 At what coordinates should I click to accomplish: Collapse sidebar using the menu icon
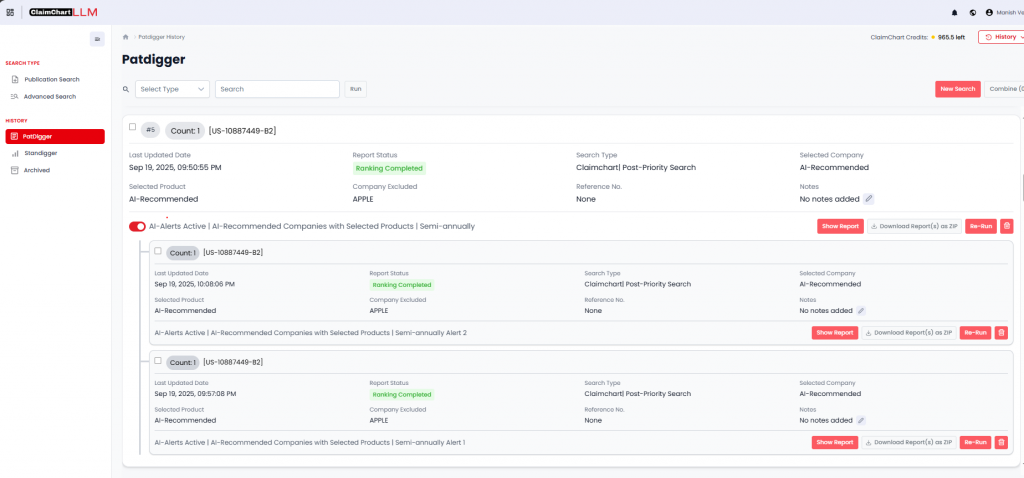coord(97,39)
